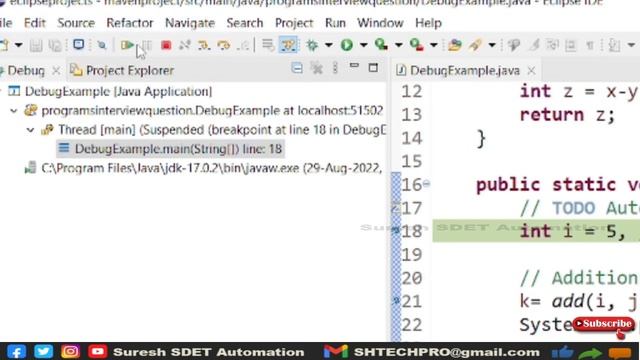This screenshot has height=360, width=640.
Task: Open the Search toolbar dropdown arrow
Action: pos(492,45)
